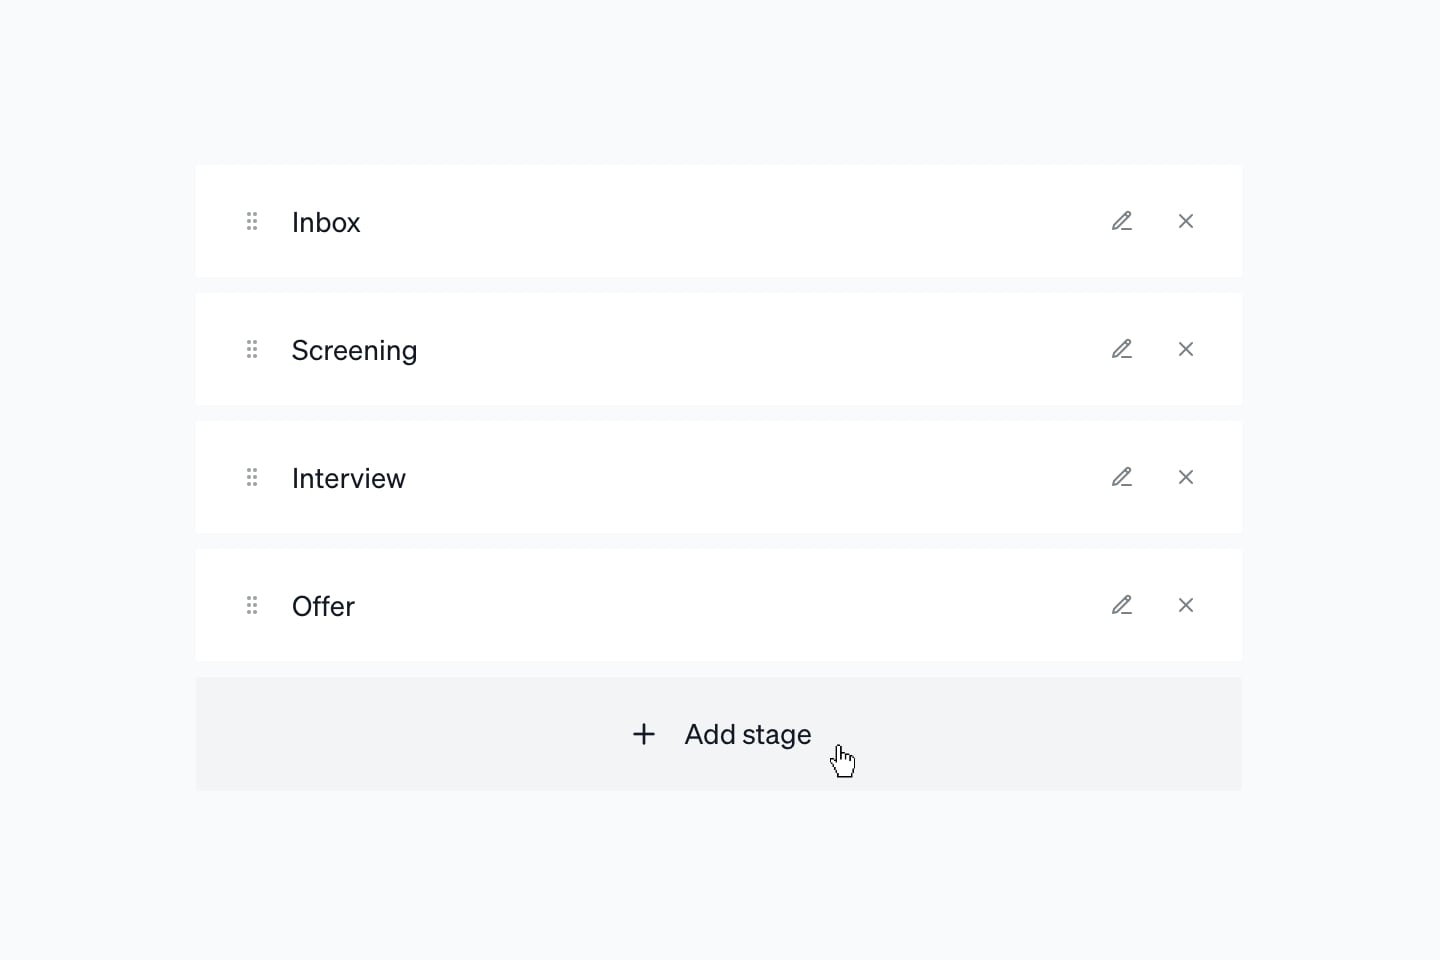This screenshot has height=961, width=1440.
Task: Click the drag handle for Offer stage
Action: pyautogui.click(x=252, y=605)
